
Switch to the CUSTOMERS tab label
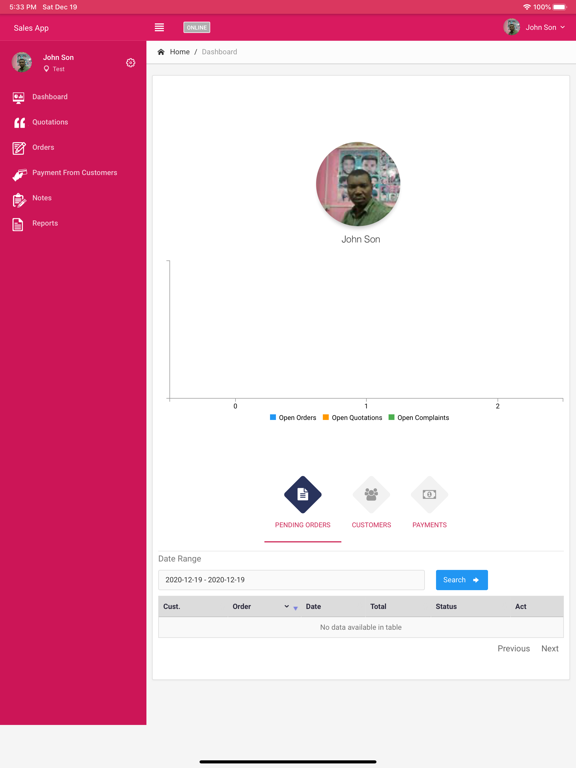[371, 525]
